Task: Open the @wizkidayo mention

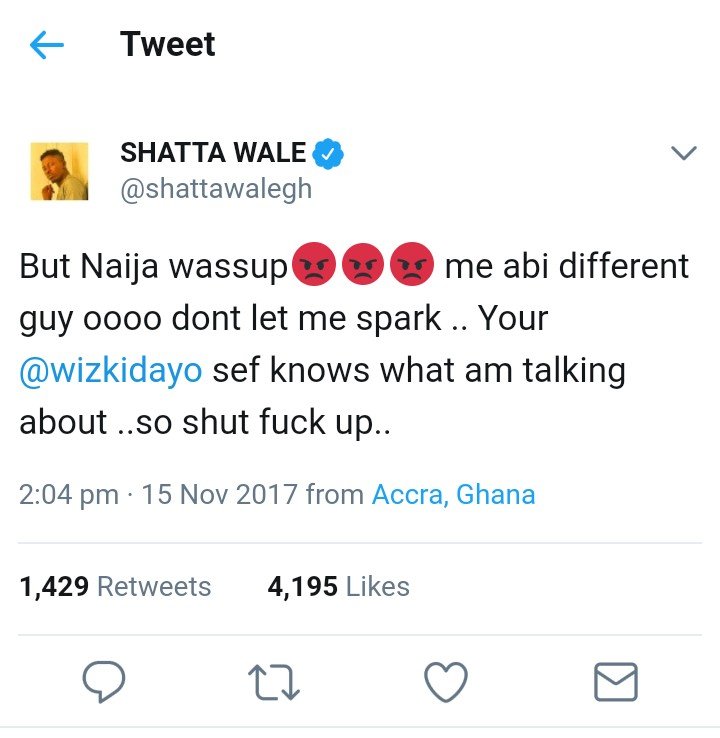Action: (x=111, y=370)
